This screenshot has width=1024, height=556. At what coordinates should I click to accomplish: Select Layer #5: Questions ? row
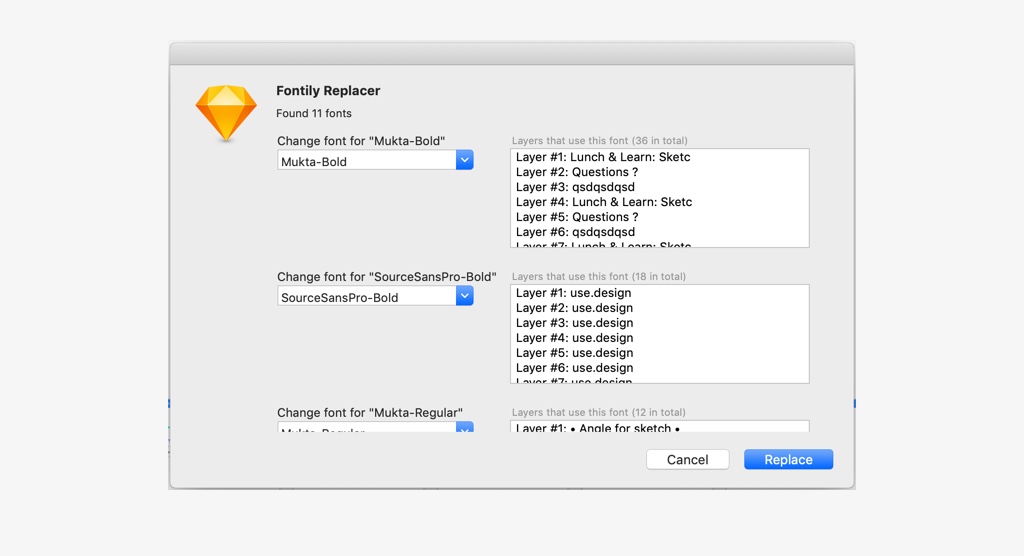660,217
